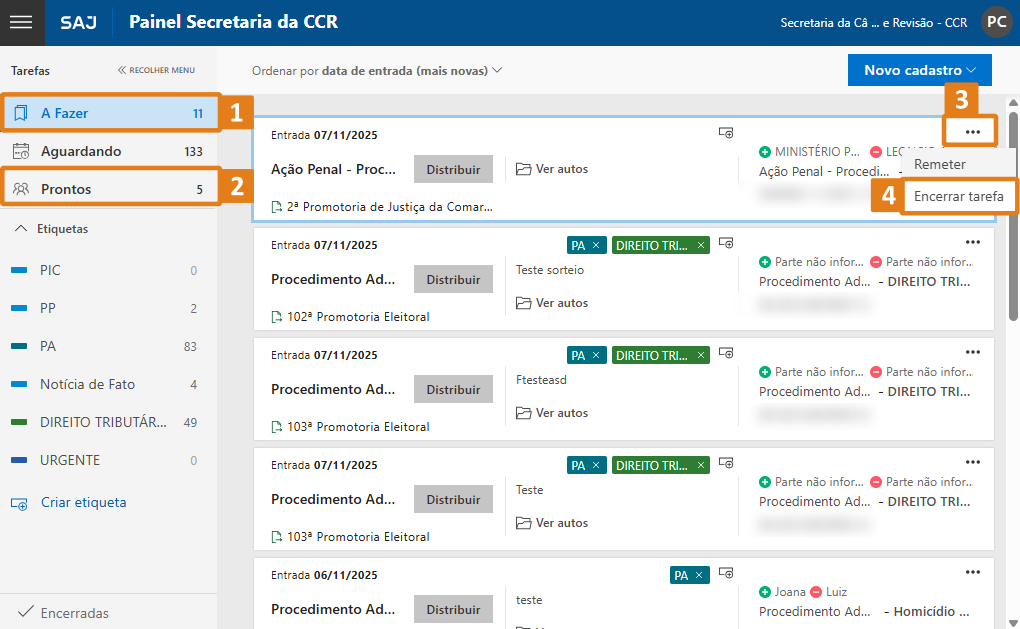Click the Criar etiqueta icon link
Viewport: 1020px width, 629px height.
[20, 503]
